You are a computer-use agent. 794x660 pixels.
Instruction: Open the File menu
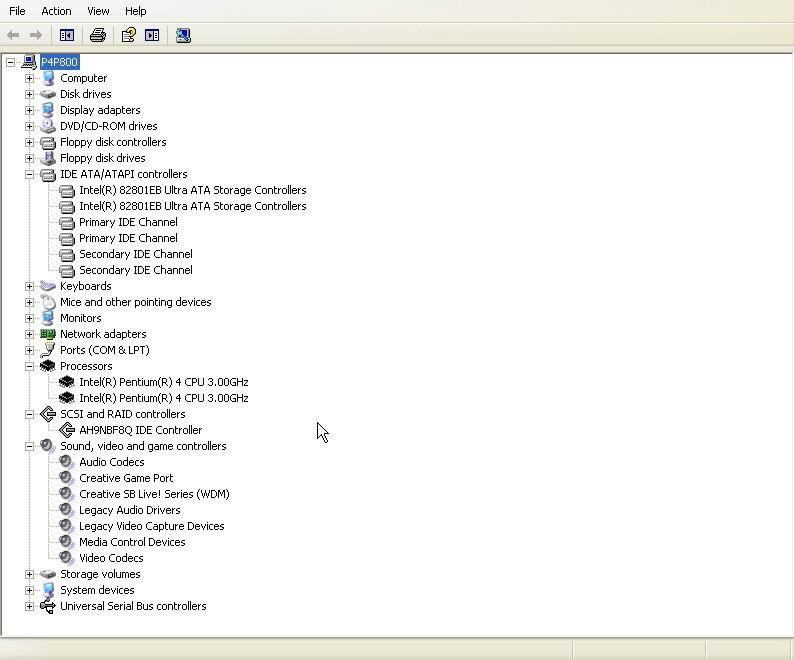17,11
